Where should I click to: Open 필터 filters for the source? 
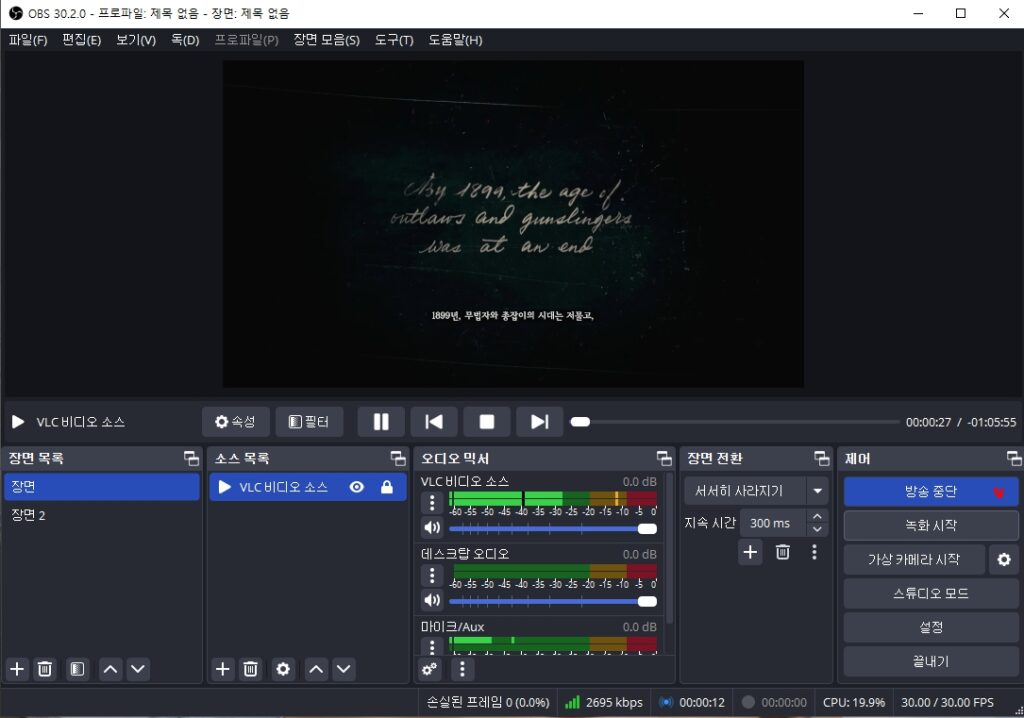pyautogui.click(x=309, y=422)
